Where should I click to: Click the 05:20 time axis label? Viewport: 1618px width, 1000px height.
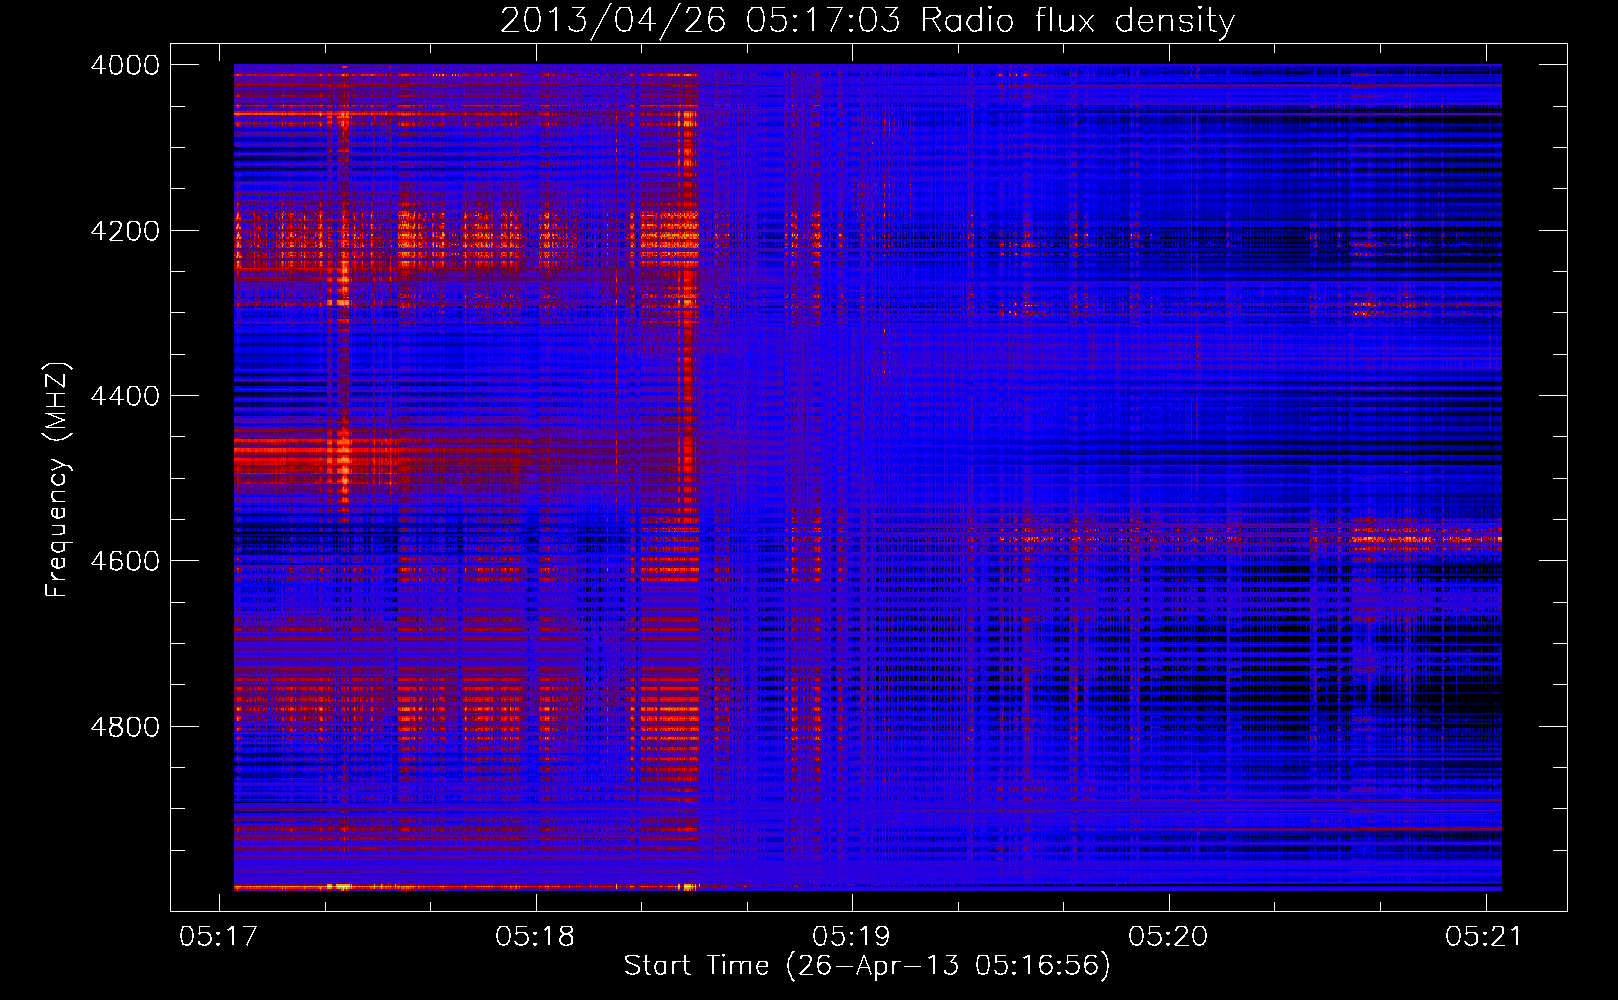1168,936
